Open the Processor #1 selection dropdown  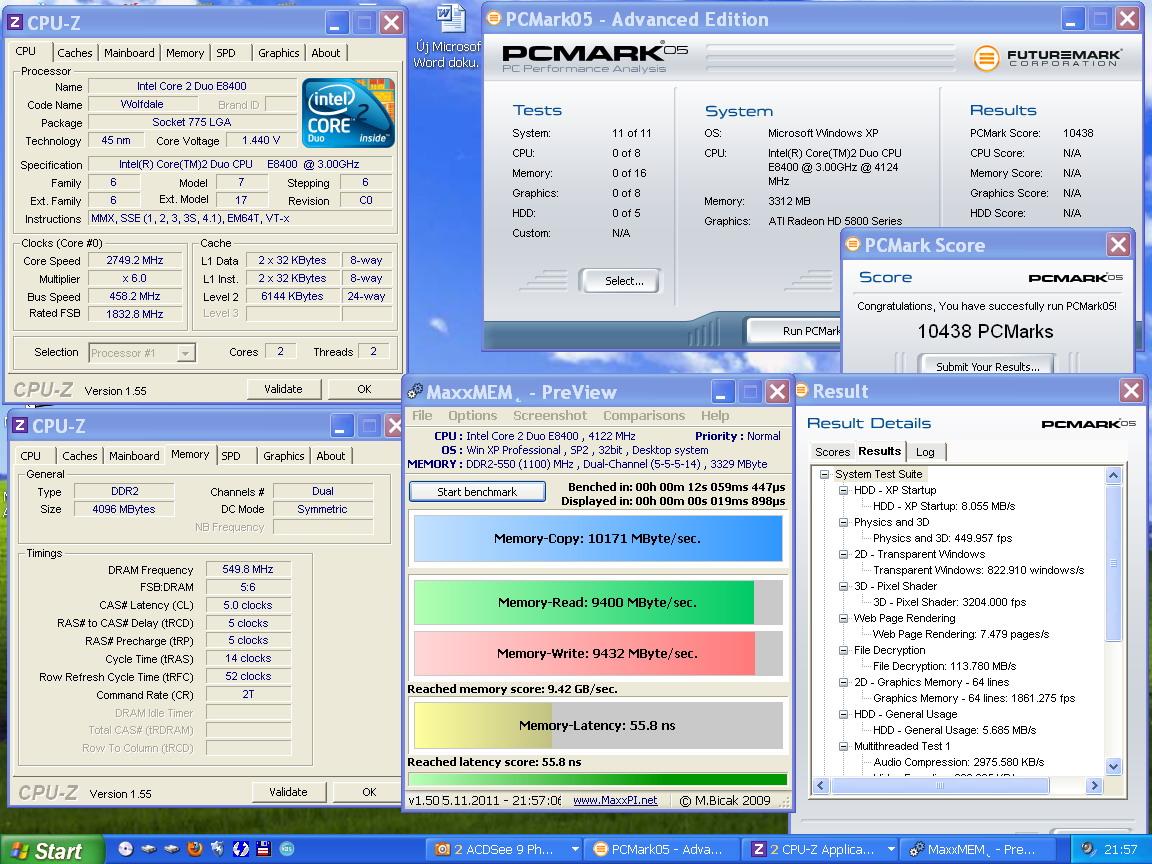pos(186,353)
